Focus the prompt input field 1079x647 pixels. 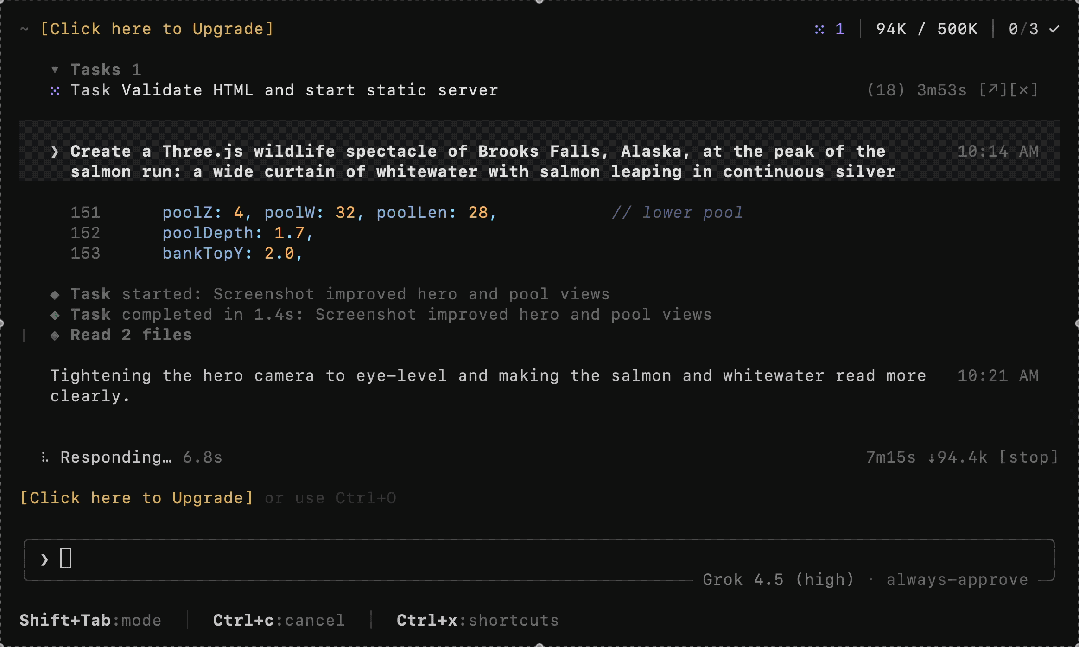pos(539,559)
